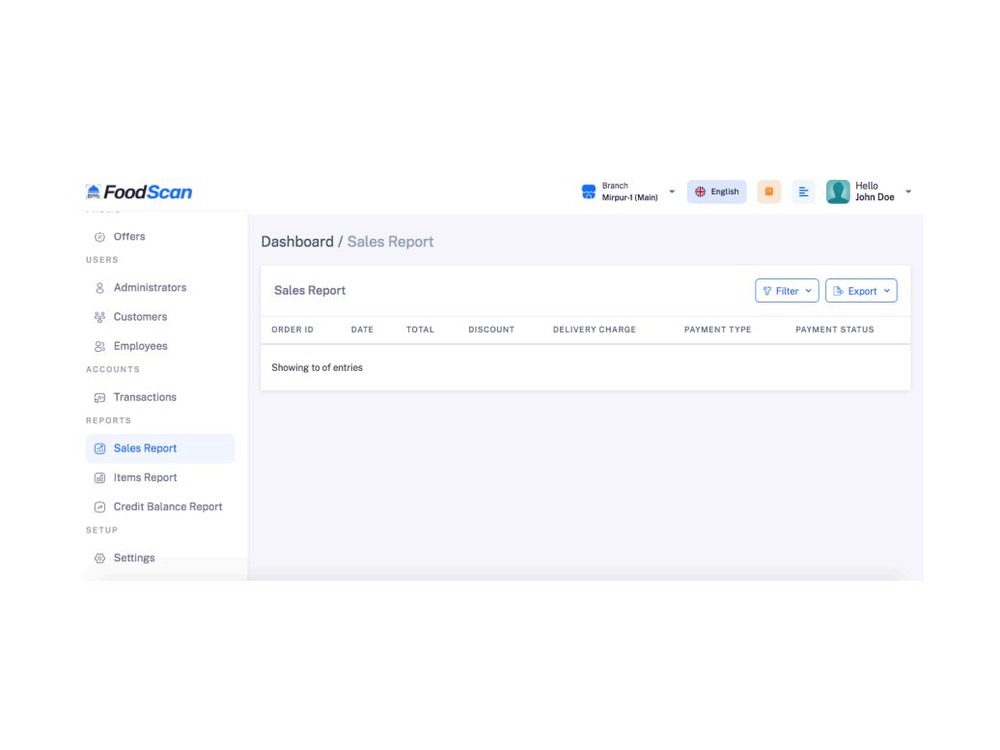Click the SETUP section label

point(102,530)
